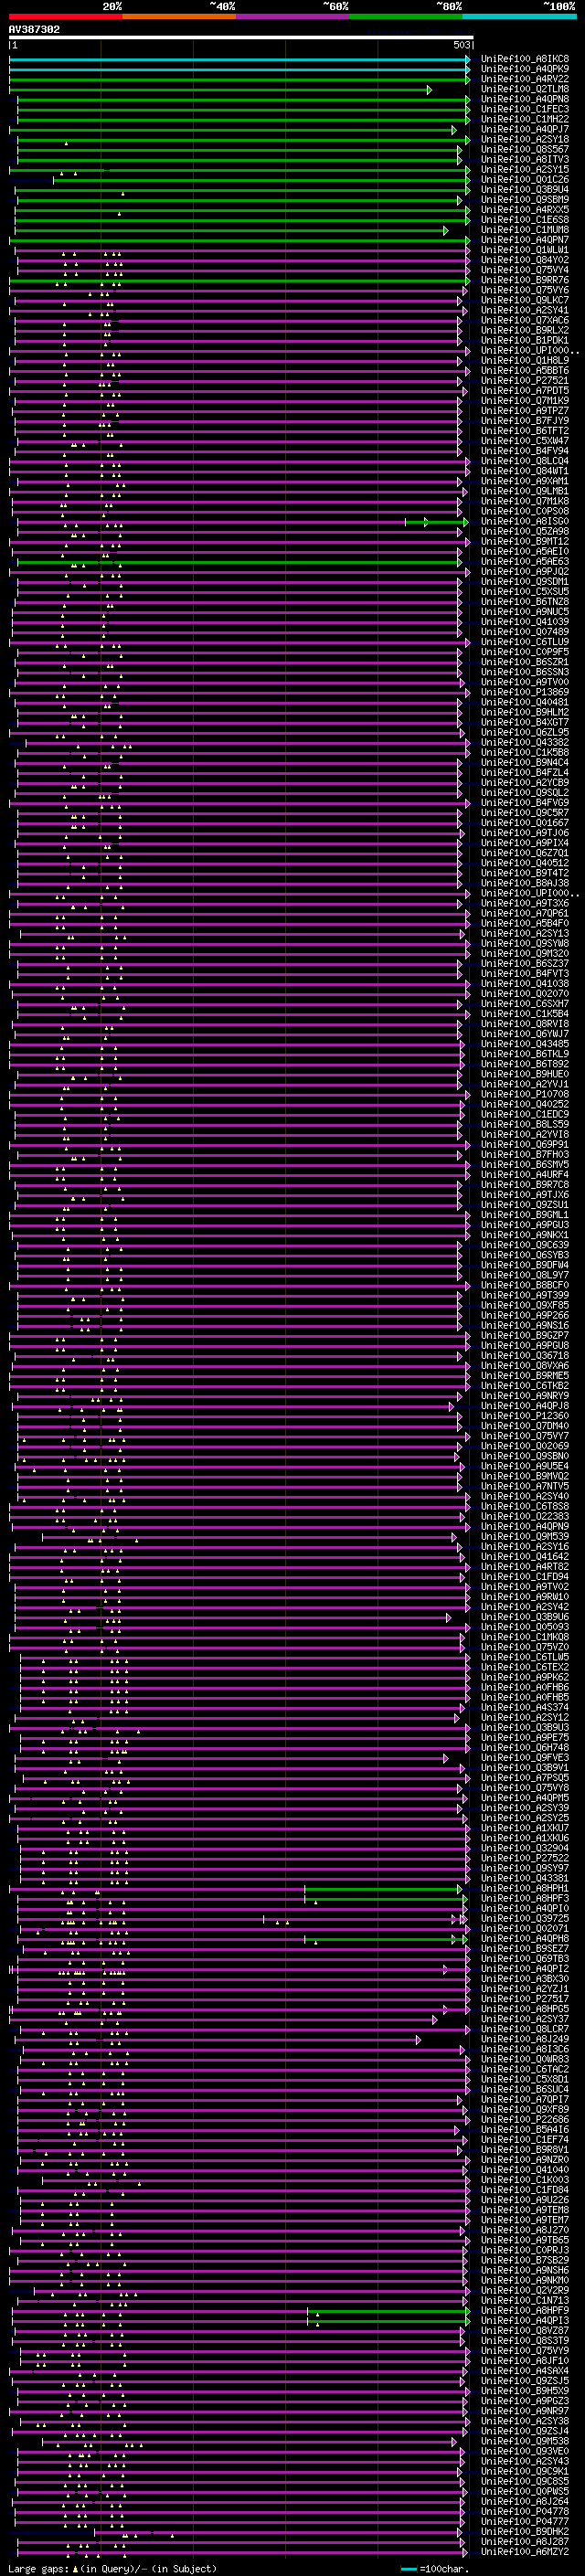Click the UniRef100_A8ISG0 label

point(524,522)
